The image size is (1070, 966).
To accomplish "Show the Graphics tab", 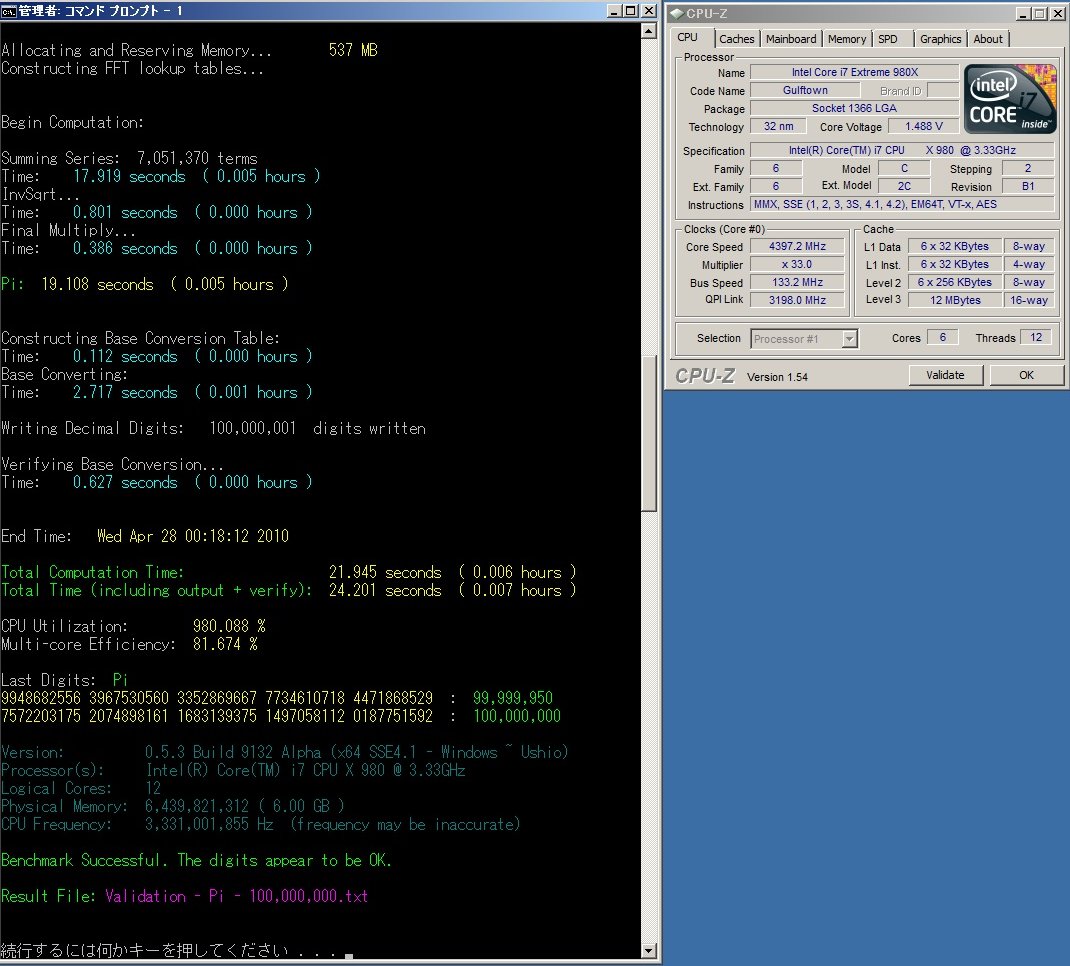I will [940, 39].
